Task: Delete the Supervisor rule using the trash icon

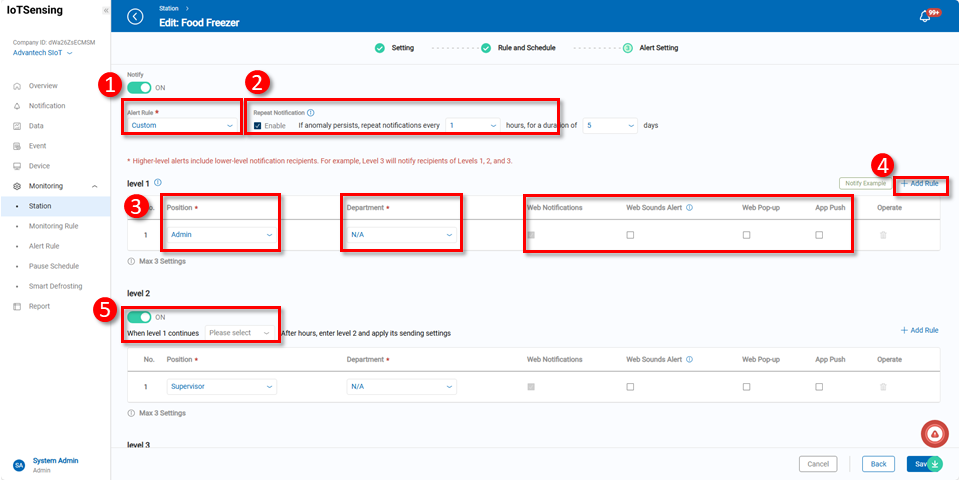Action: (882, 386)
